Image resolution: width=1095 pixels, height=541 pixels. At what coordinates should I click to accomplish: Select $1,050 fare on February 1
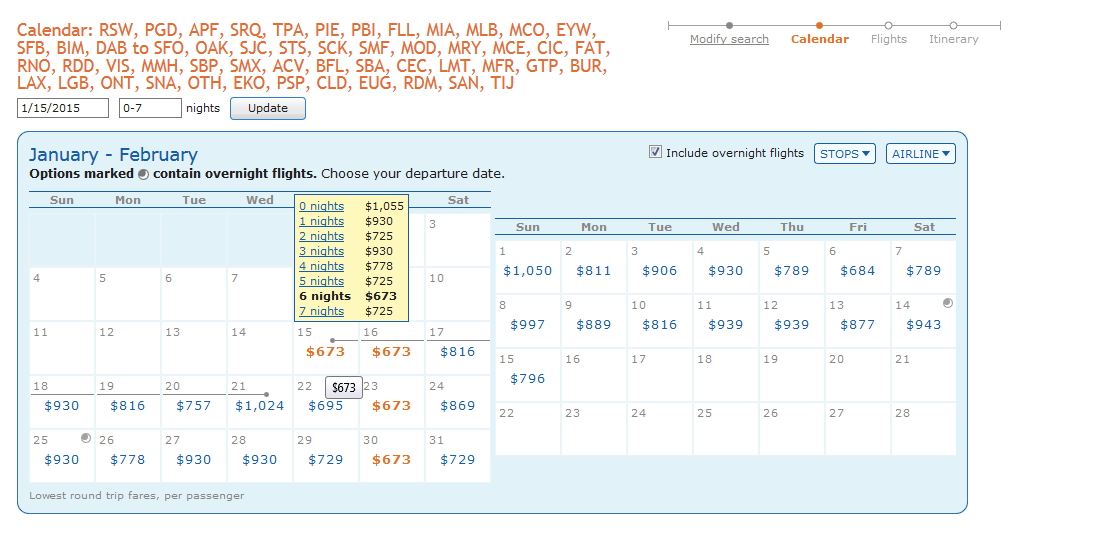[x=527, y=271]
